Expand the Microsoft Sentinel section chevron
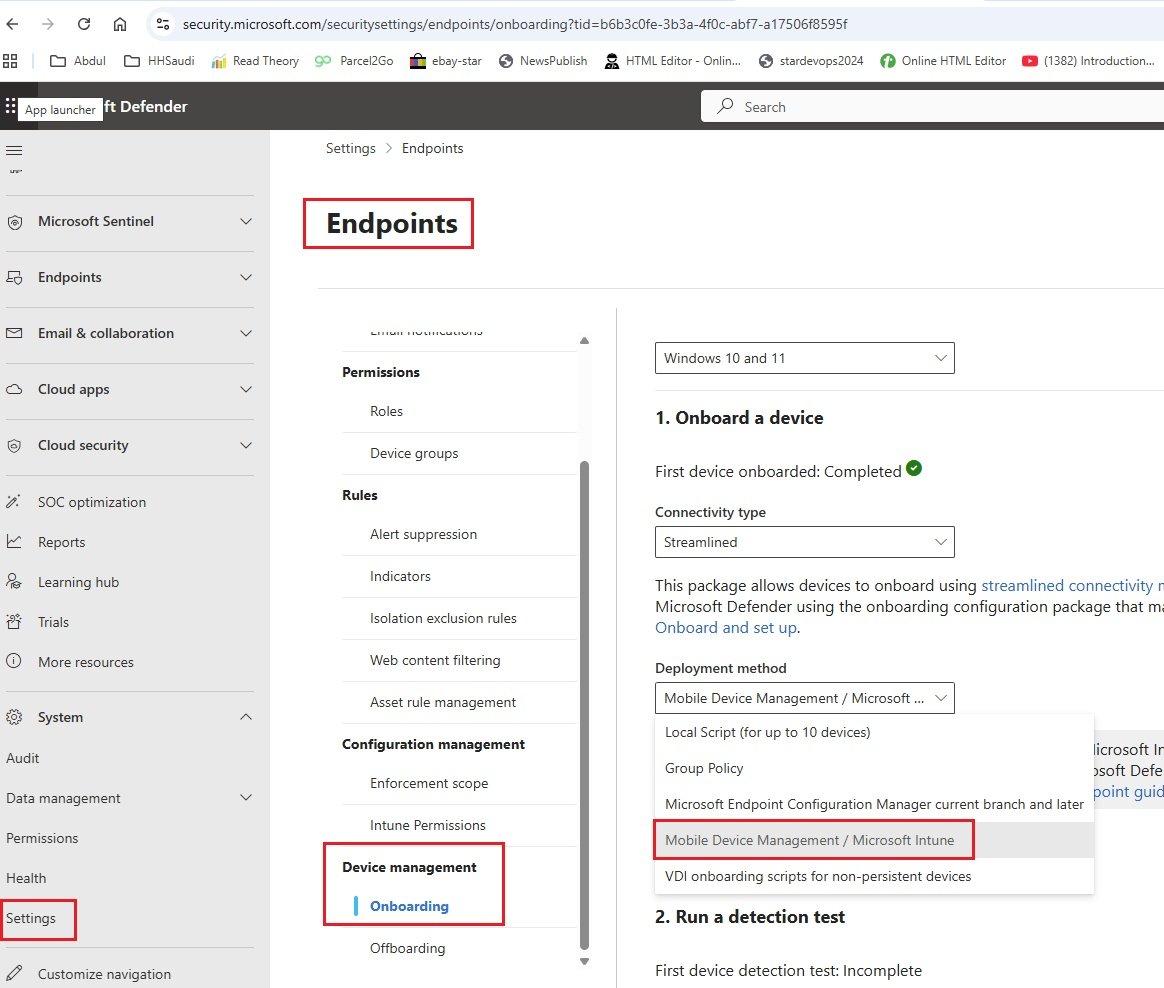Viewport: 1164px width, 988px height. point(246,221)
